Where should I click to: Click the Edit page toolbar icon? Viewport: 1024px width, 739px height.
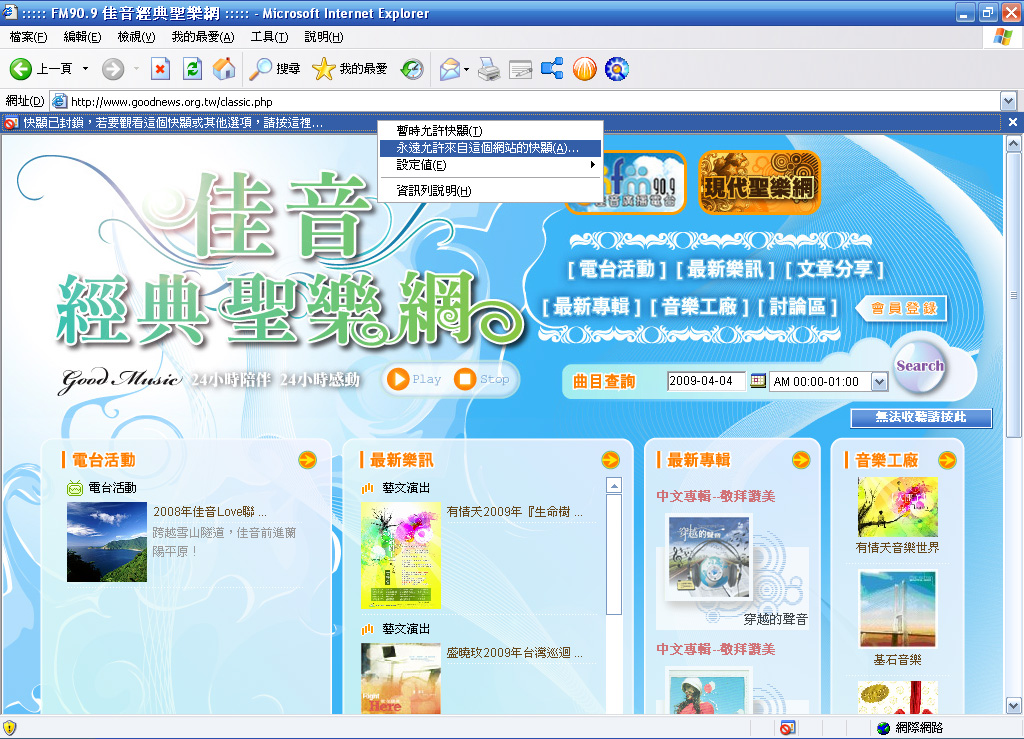(x=520, y=69)
